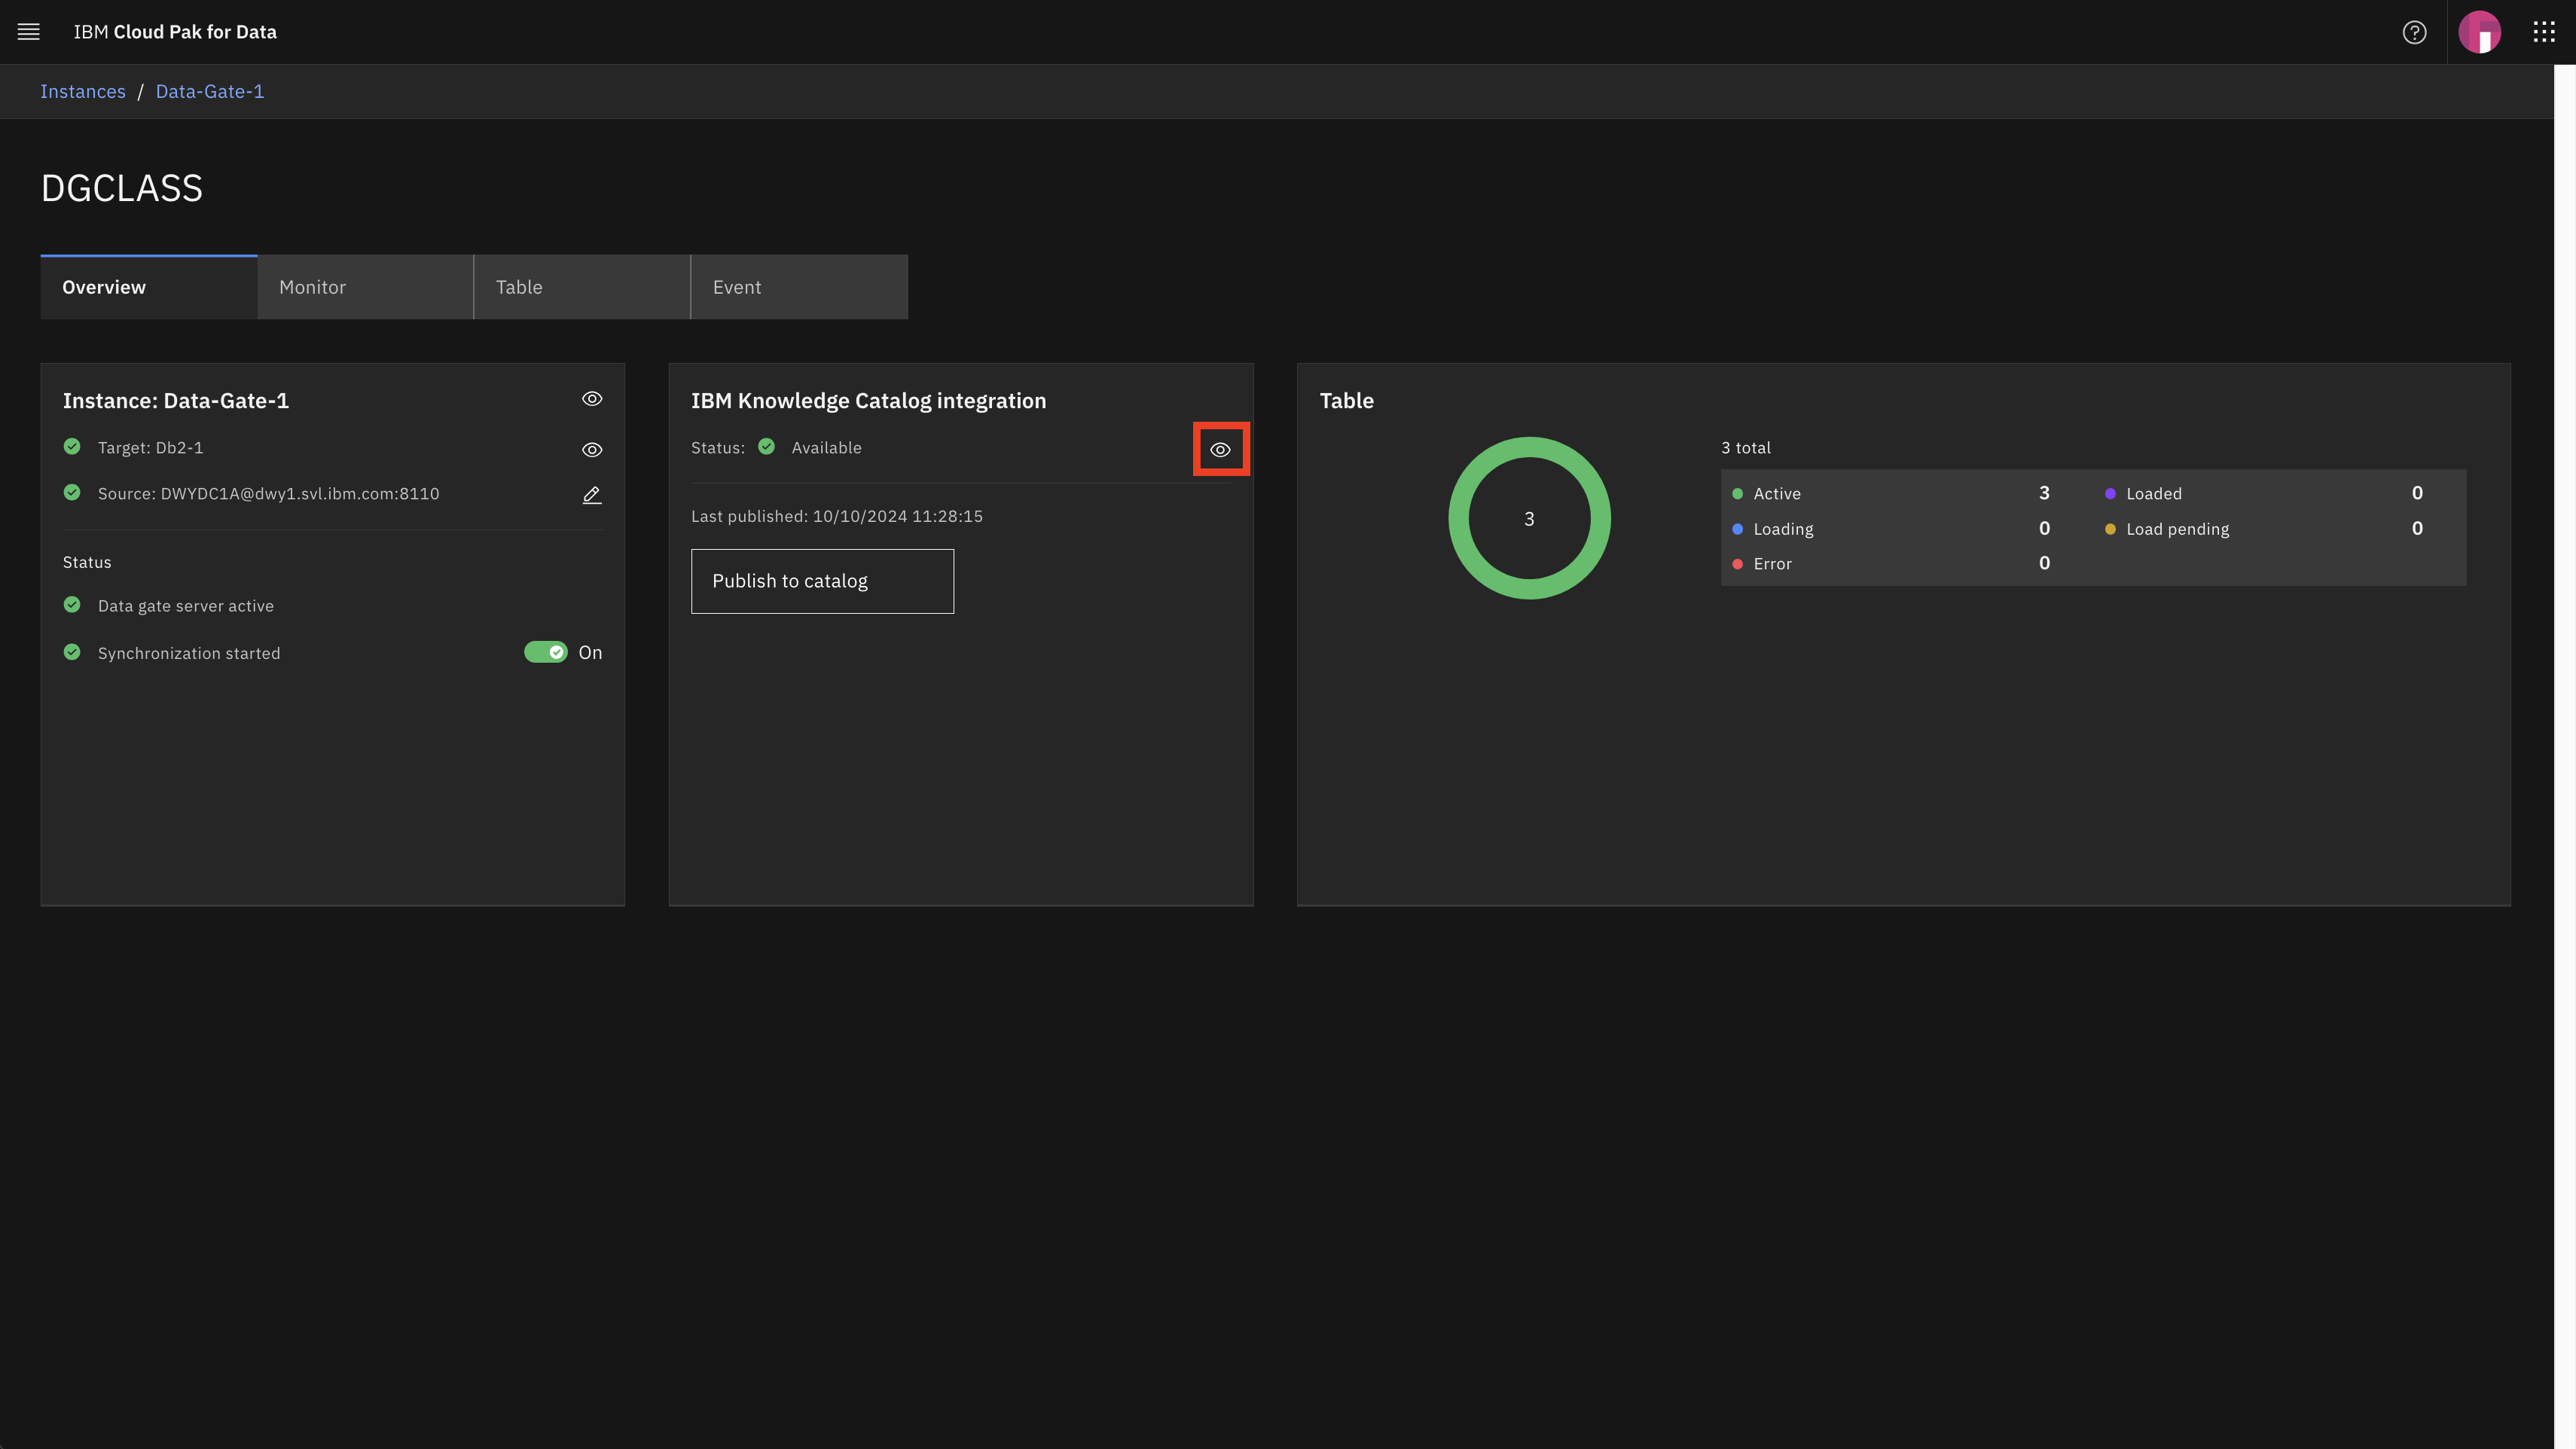Click the Active tables legend entry
Image resolution: width=2576 pixels, height=1449 pixels.
tap(1776, 494)
